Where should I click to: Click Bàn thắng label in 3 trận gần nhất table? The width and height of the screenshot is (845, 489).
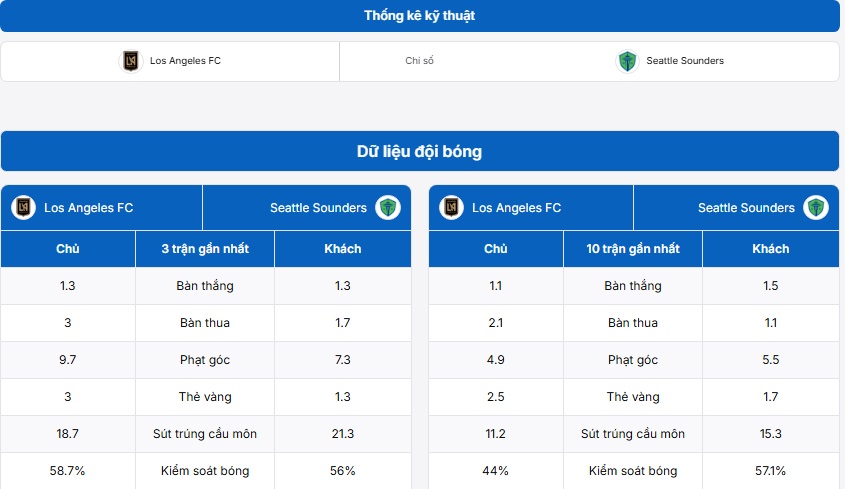click(x=205, y=286)
